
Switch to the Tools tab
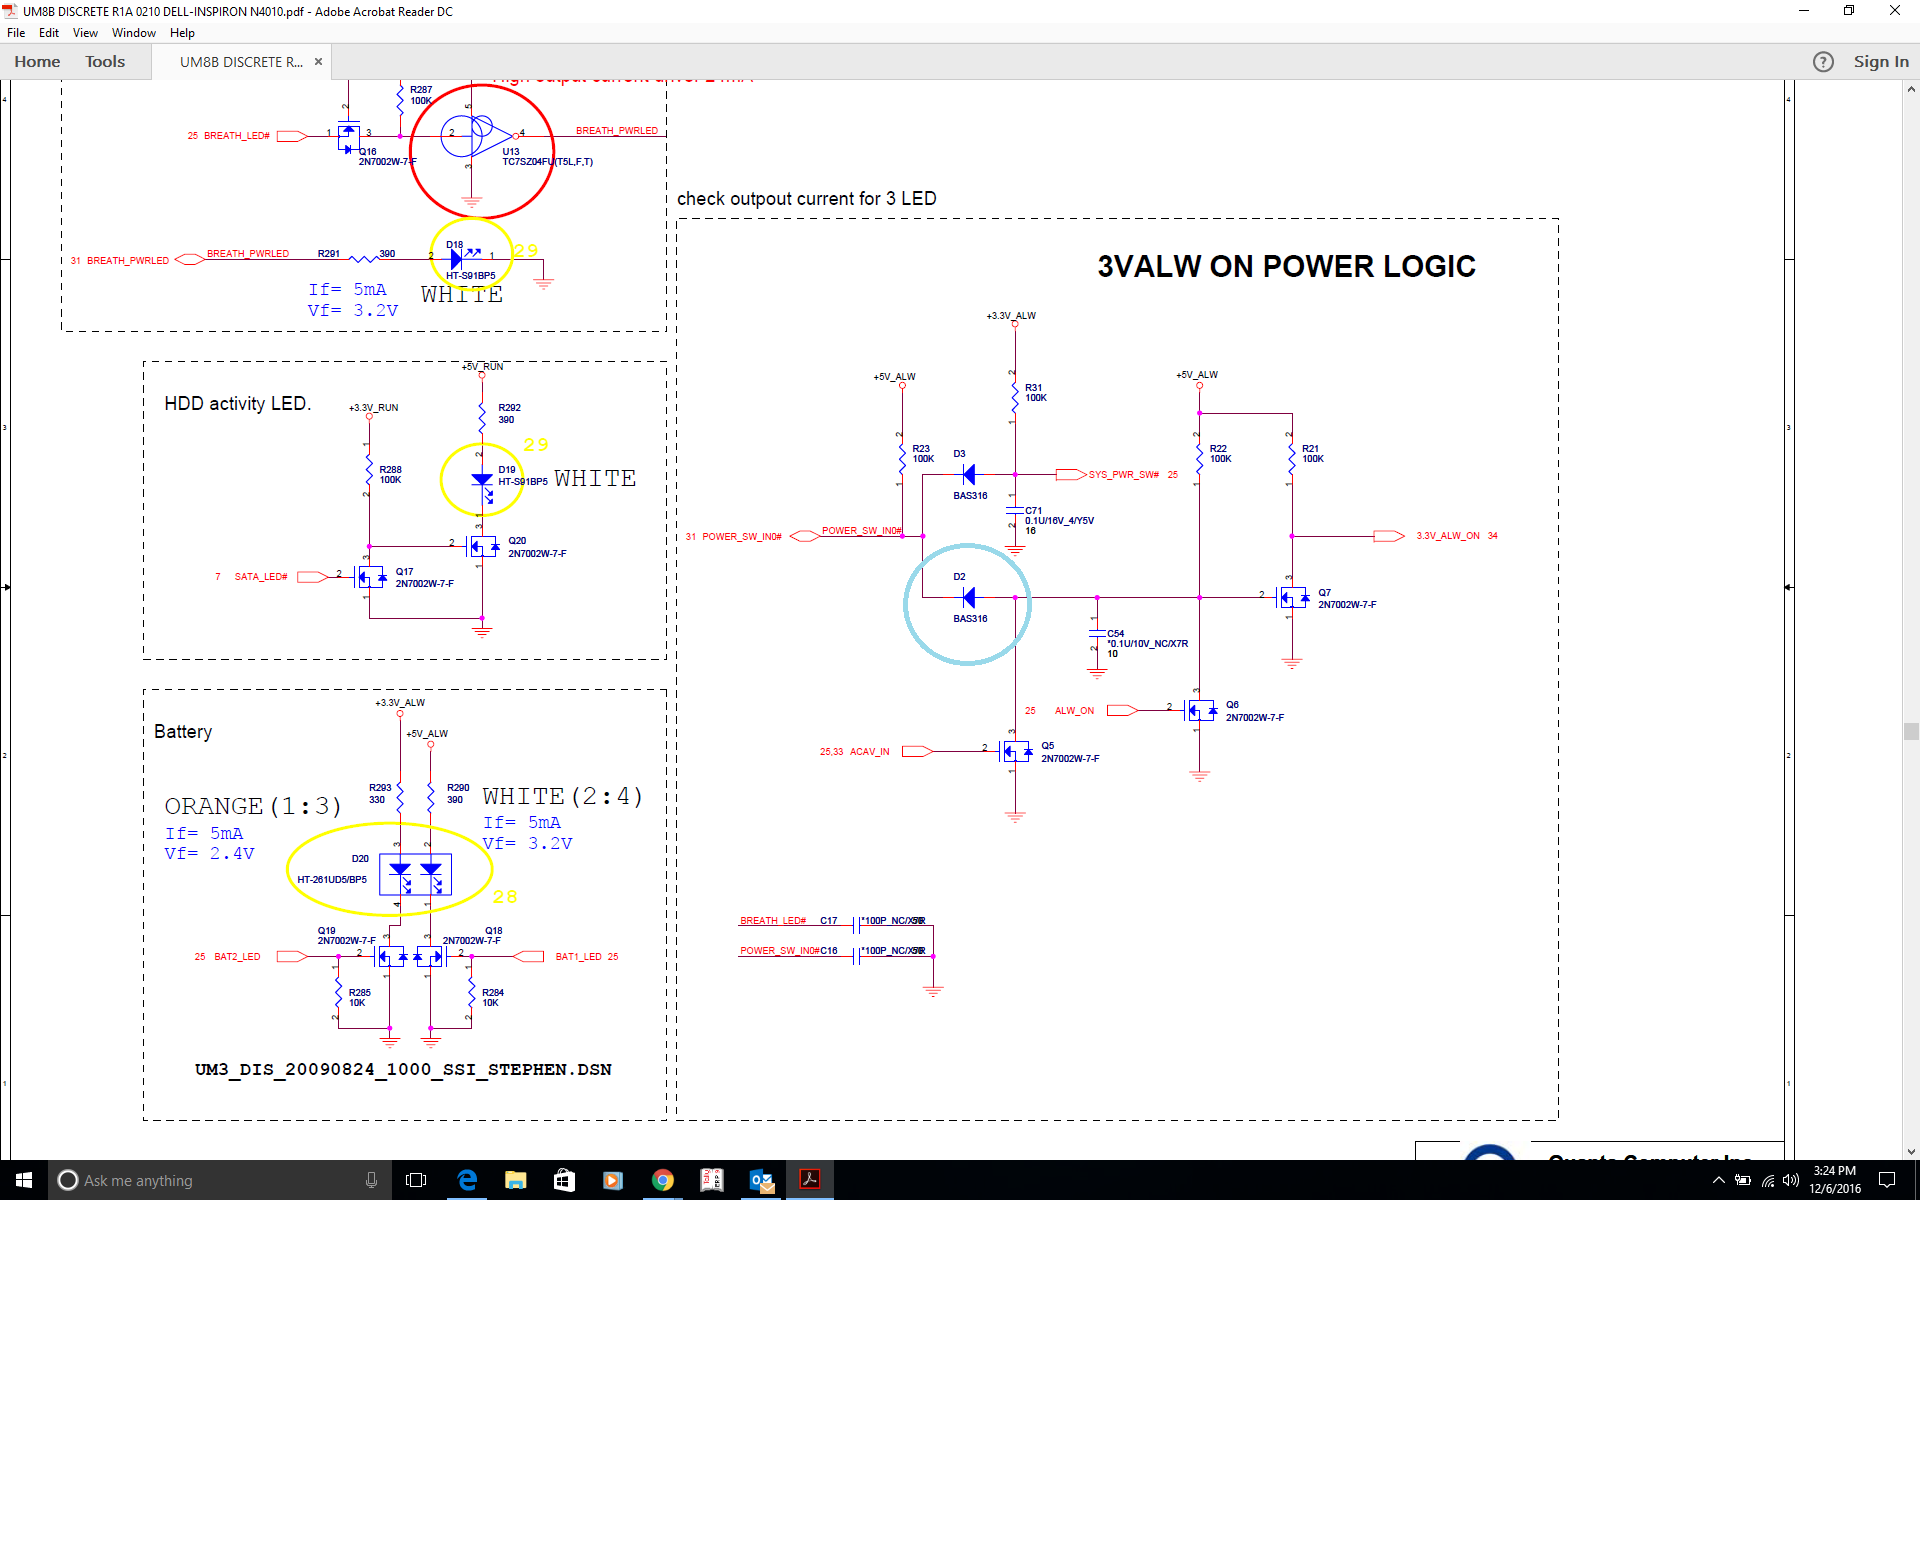[x=105, y=62]
